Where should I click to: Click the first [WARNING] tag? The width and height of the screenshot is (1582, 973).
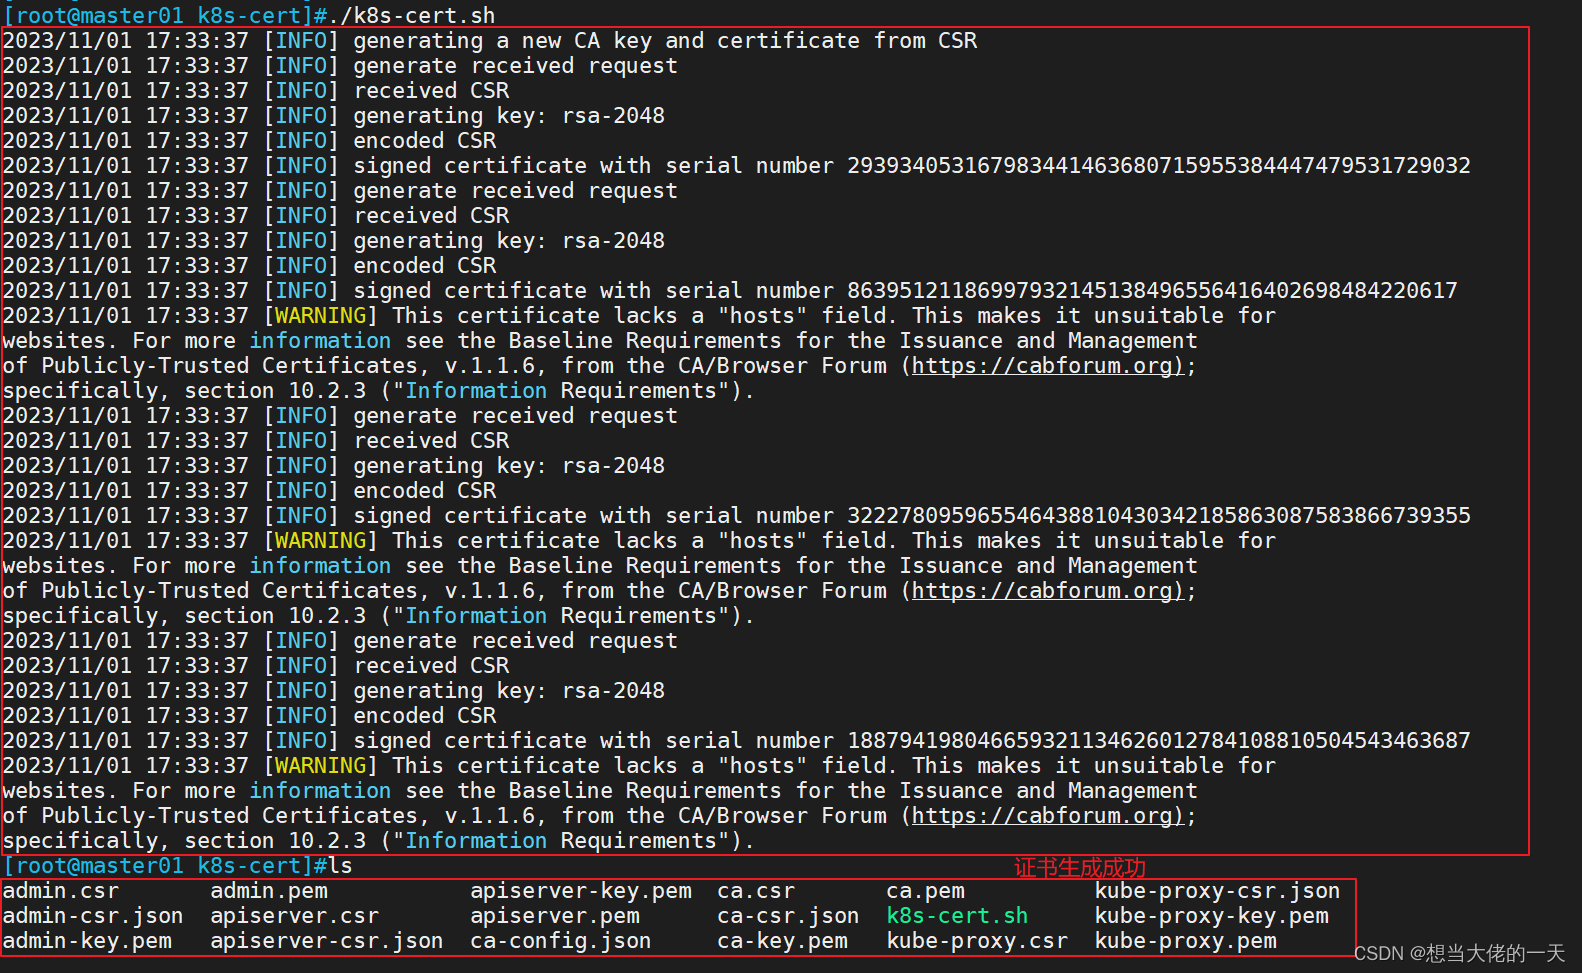(321, 316)
